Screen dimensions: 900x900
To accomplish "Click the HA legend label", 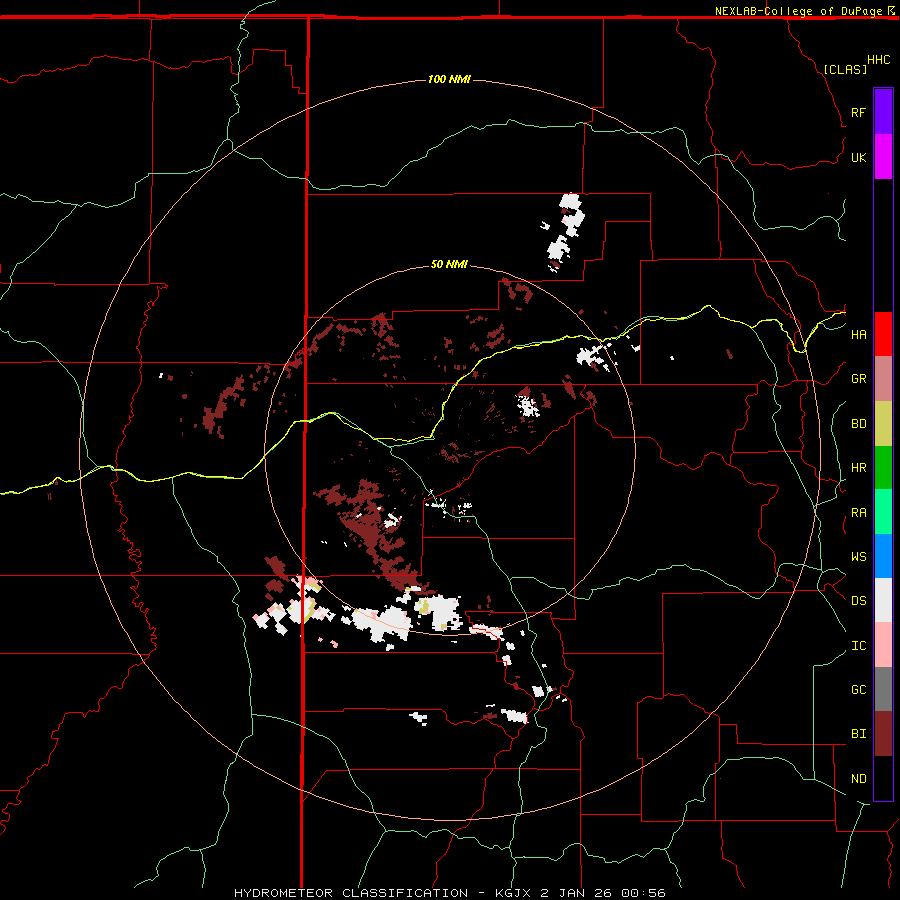I will tap(858, 335).
